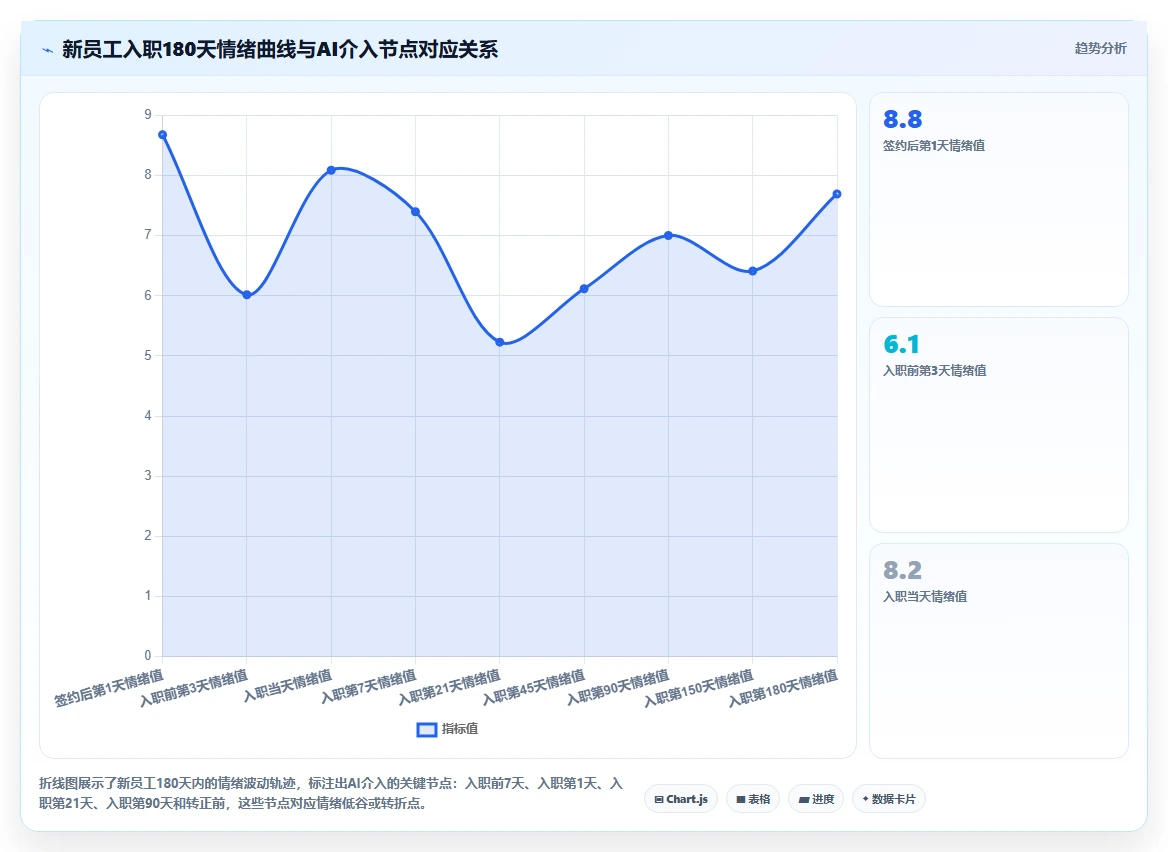The width and height of the screenshot is (1168, 852).
Task: Click the 进度 tag
Action: pyautogui.click(x=816, y=799)
